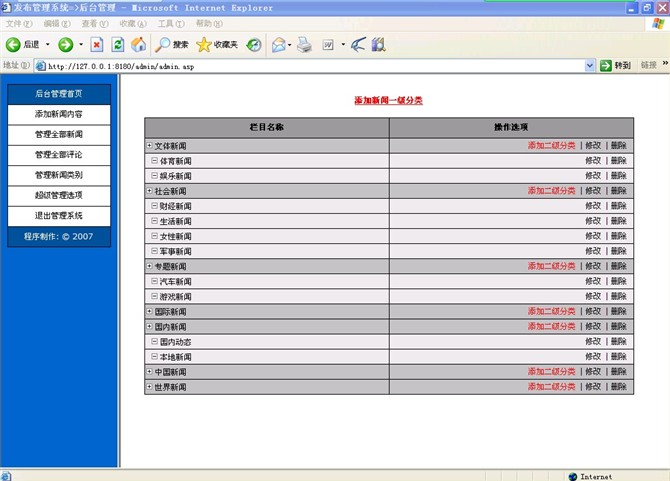Viewport: 670px width, 481px height.
Task: Toggle the 专题新闻 category expander
Action: (x=150, y=266)
